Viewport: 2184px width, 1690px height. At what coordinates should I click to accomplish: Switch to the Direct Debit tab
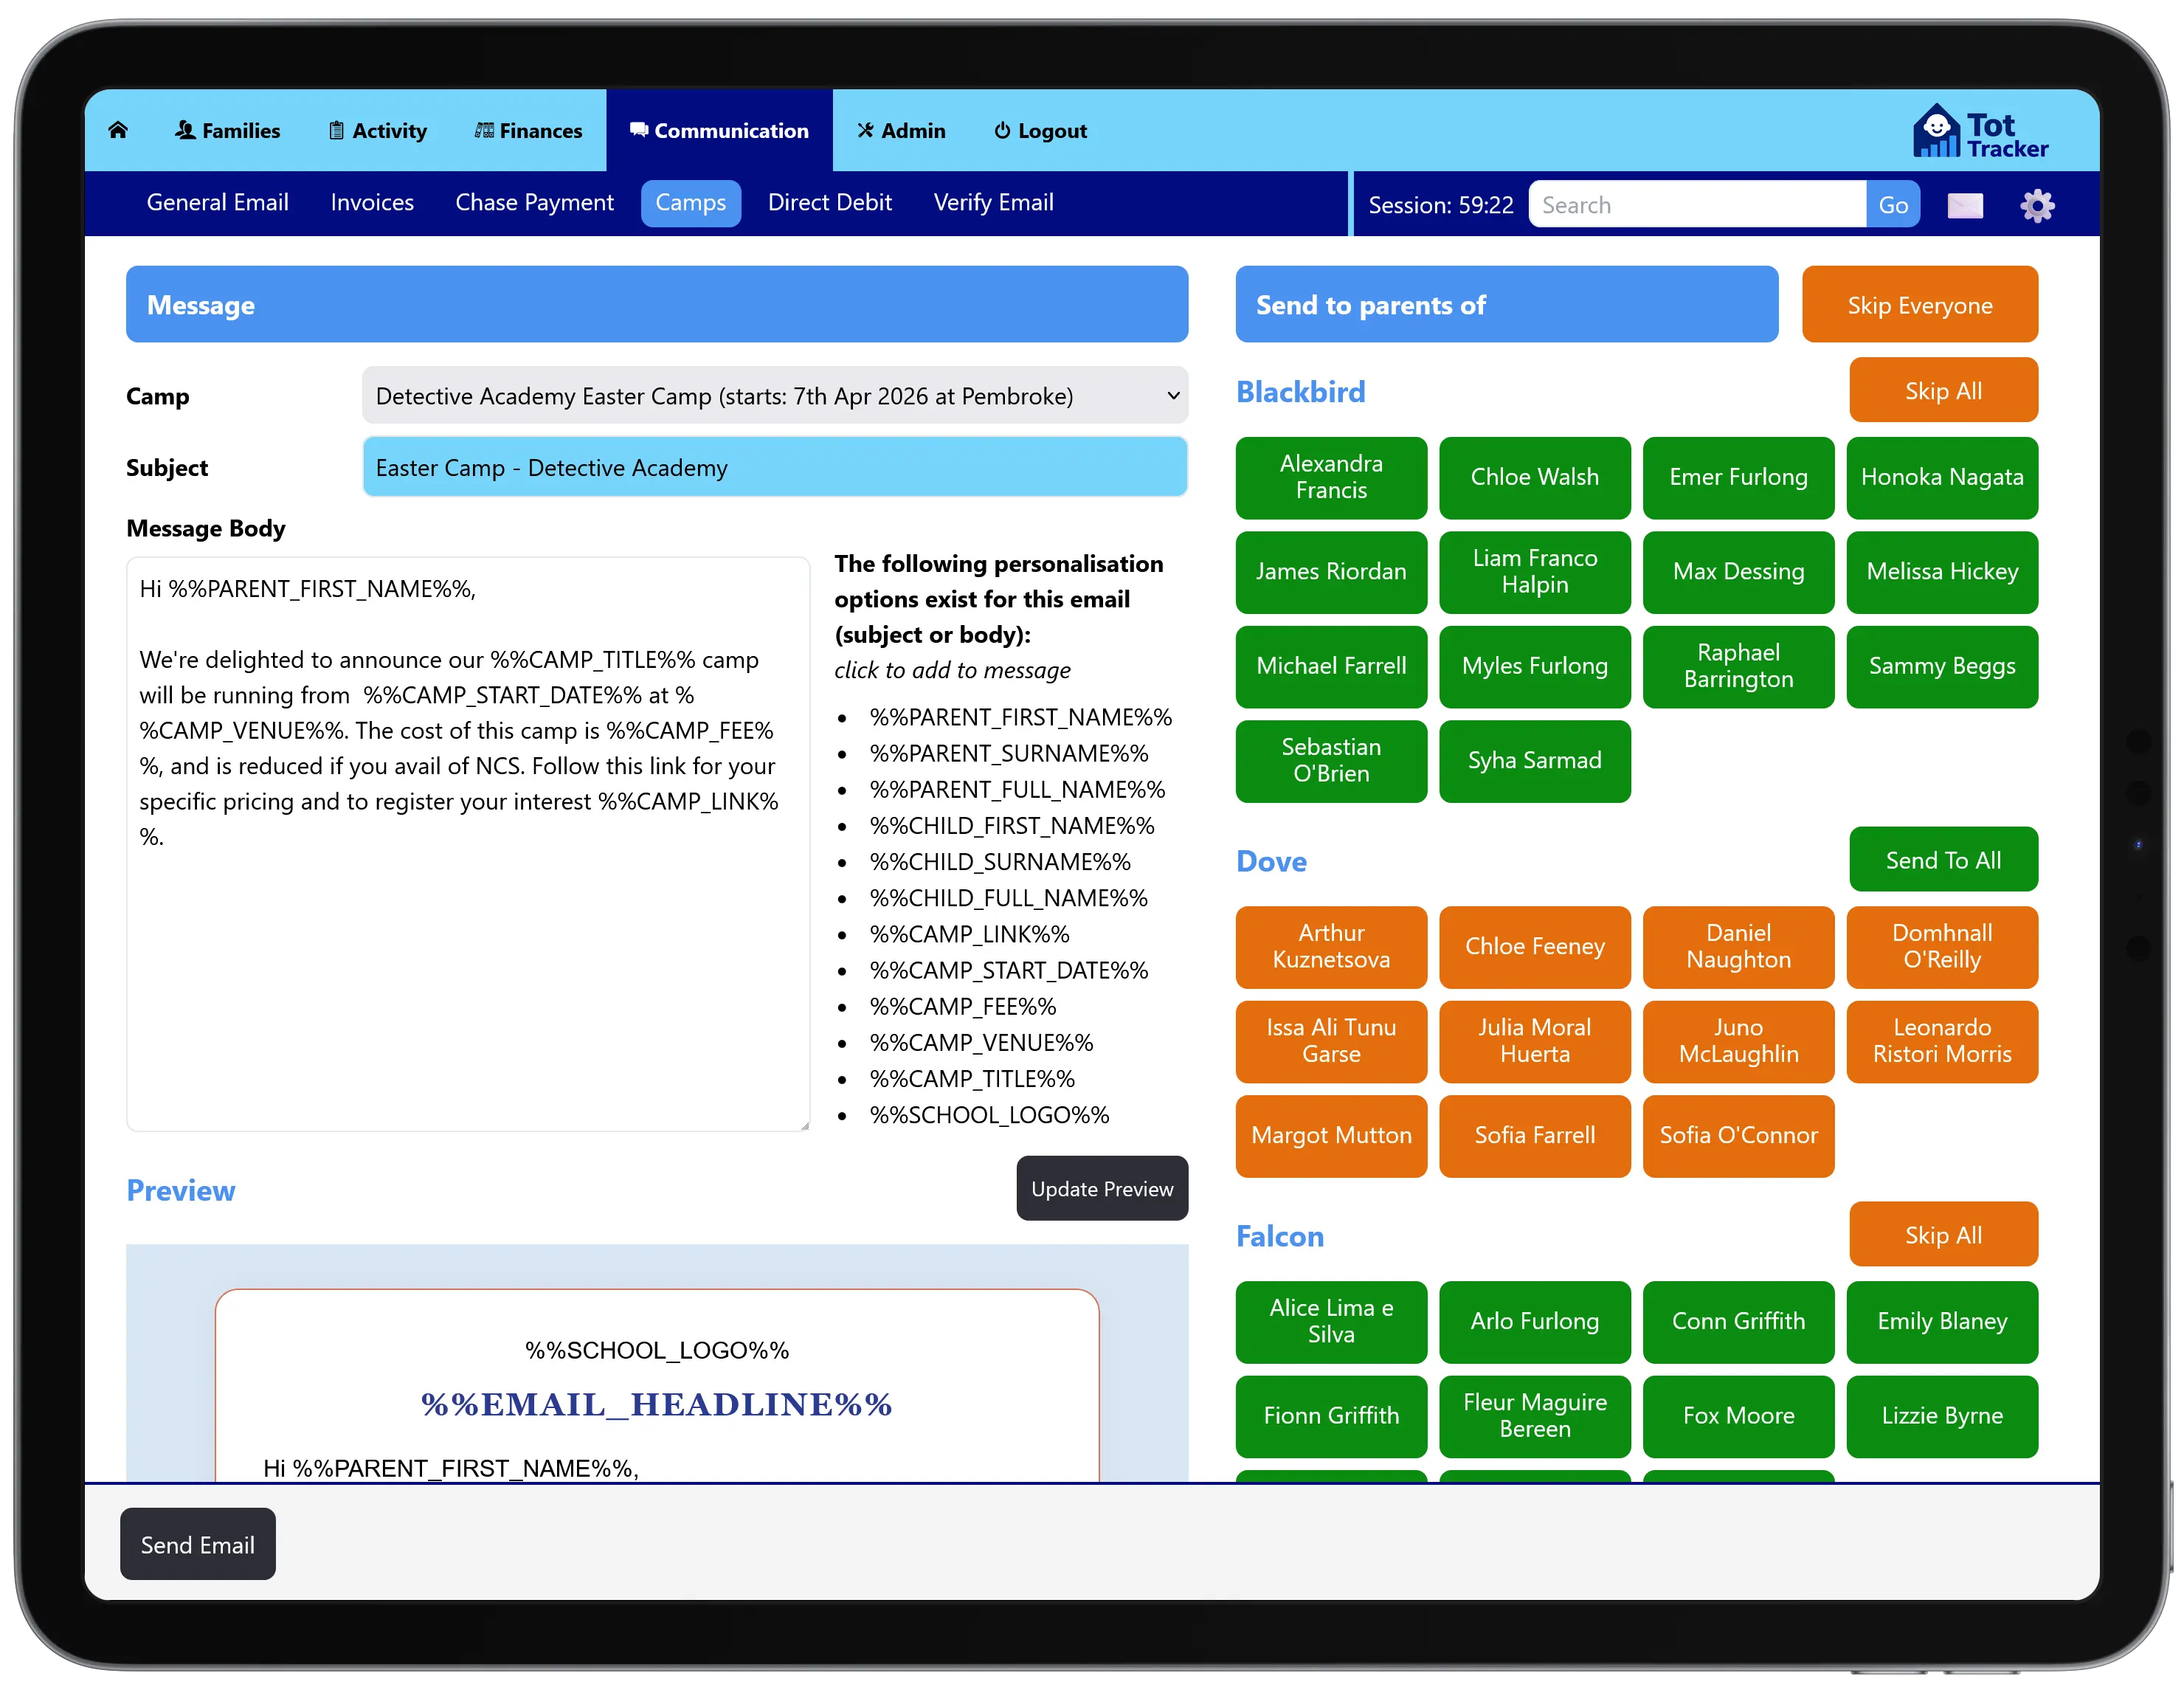click(x=829, y=203)
